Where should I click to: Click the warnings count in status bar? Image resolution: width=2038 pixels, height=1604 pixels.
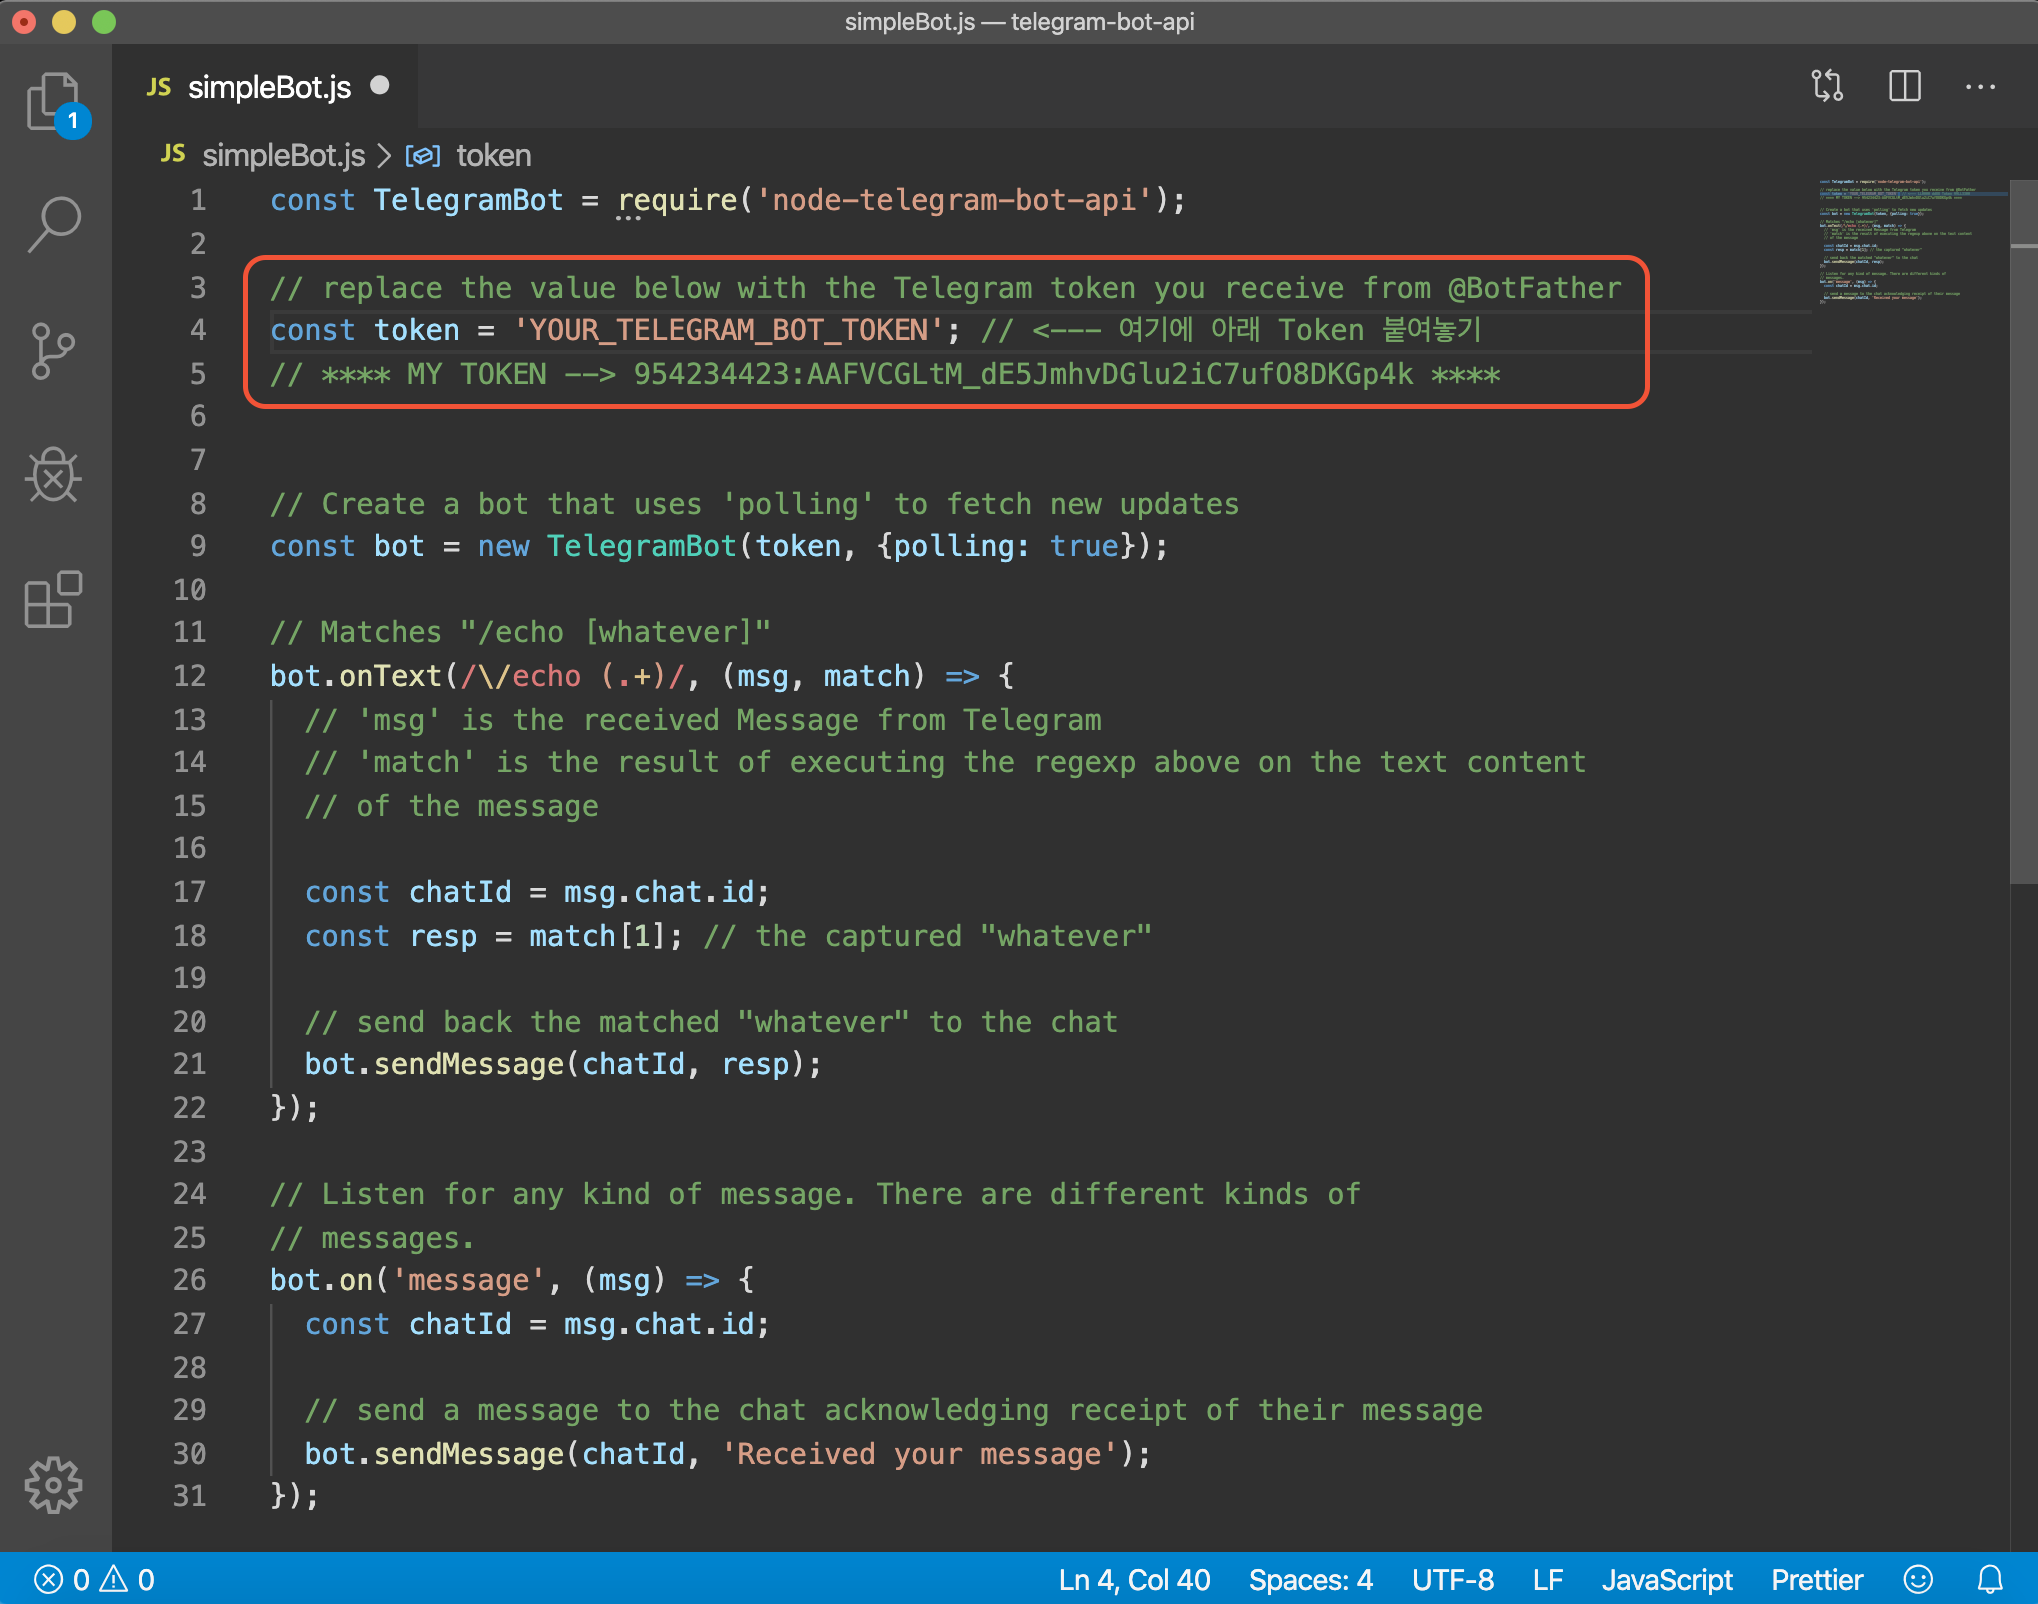(x=127, y=1580)
